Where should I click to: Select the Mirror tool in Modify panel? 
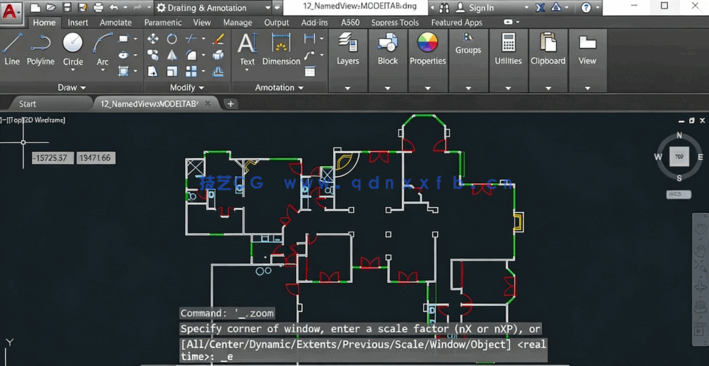pos(172,55)
